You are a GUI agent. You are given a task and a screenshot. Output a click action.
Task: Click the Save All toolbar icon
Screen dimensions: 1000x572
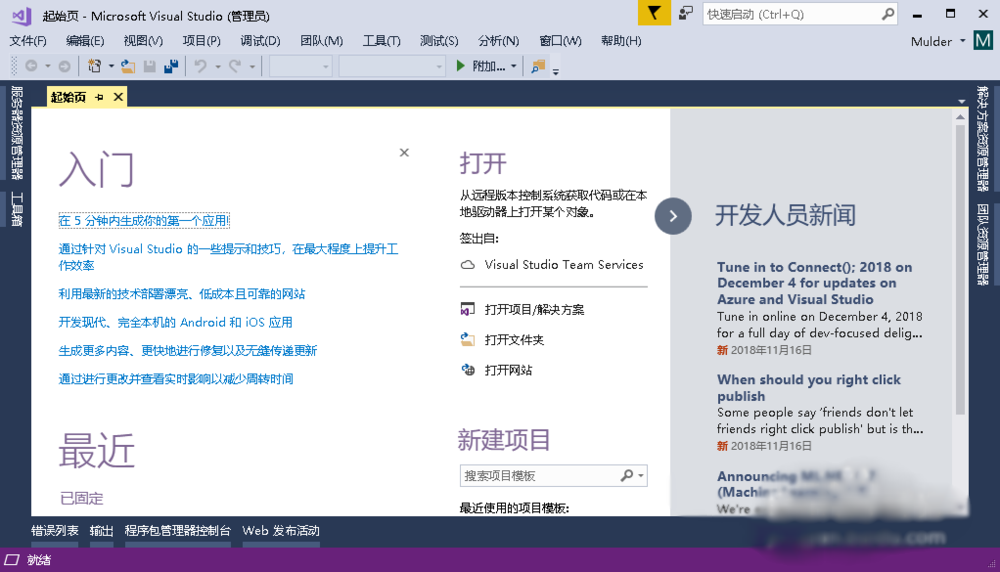(171, 66)
